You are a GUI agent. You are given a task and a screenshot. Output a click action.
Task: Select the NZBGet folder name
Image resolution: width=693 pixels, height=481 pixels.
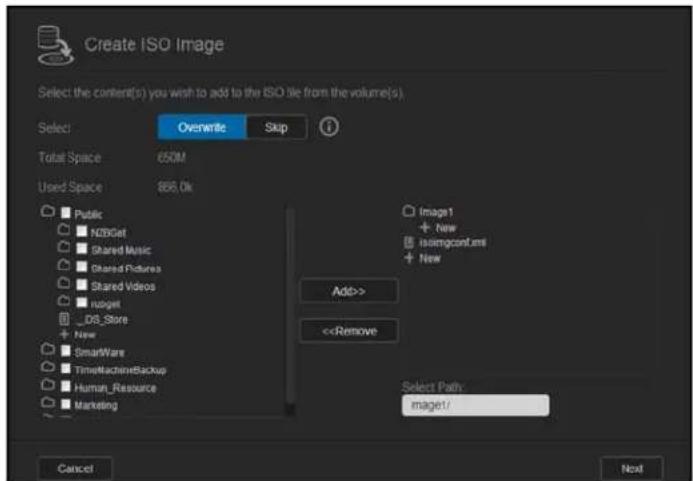click(109, 233)
